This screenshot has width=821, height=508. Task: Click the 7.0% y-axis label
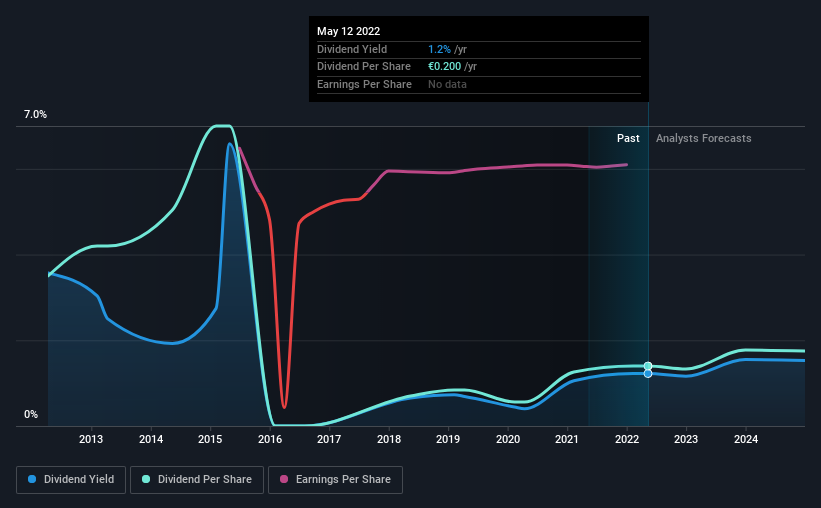35,114
